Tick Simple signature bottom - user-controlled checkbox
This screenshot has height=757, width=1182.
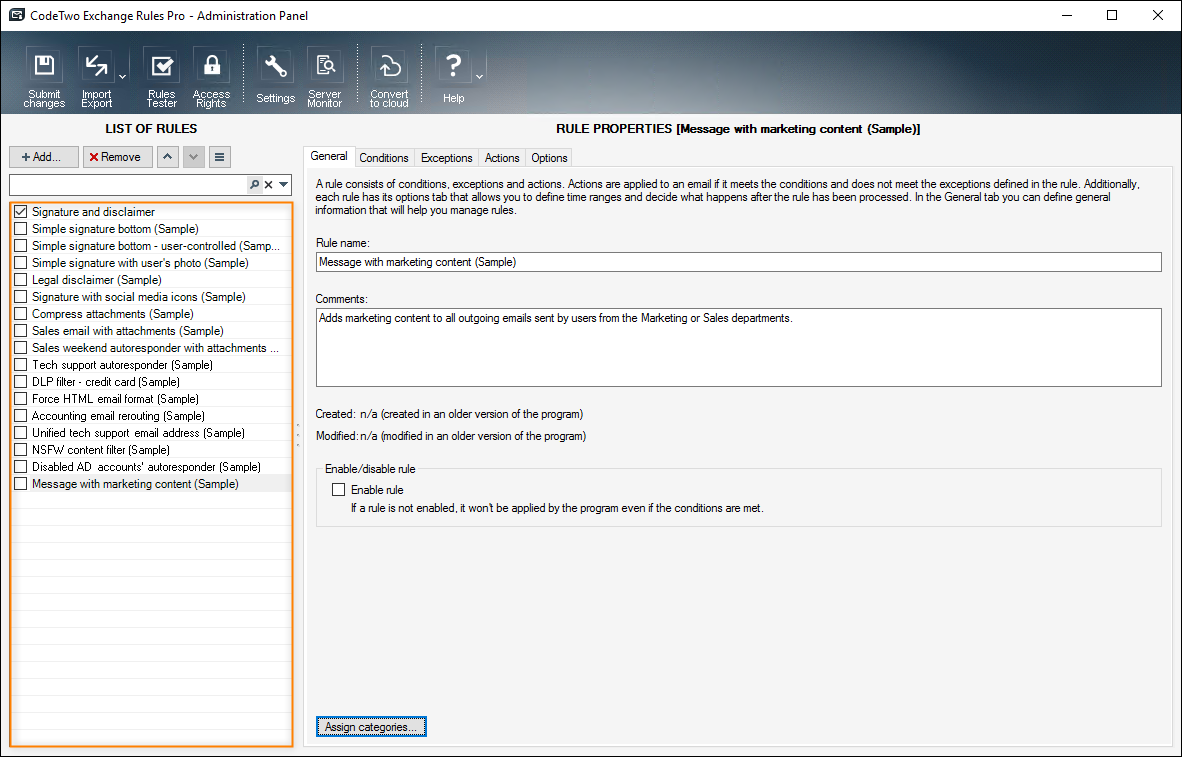20,246
